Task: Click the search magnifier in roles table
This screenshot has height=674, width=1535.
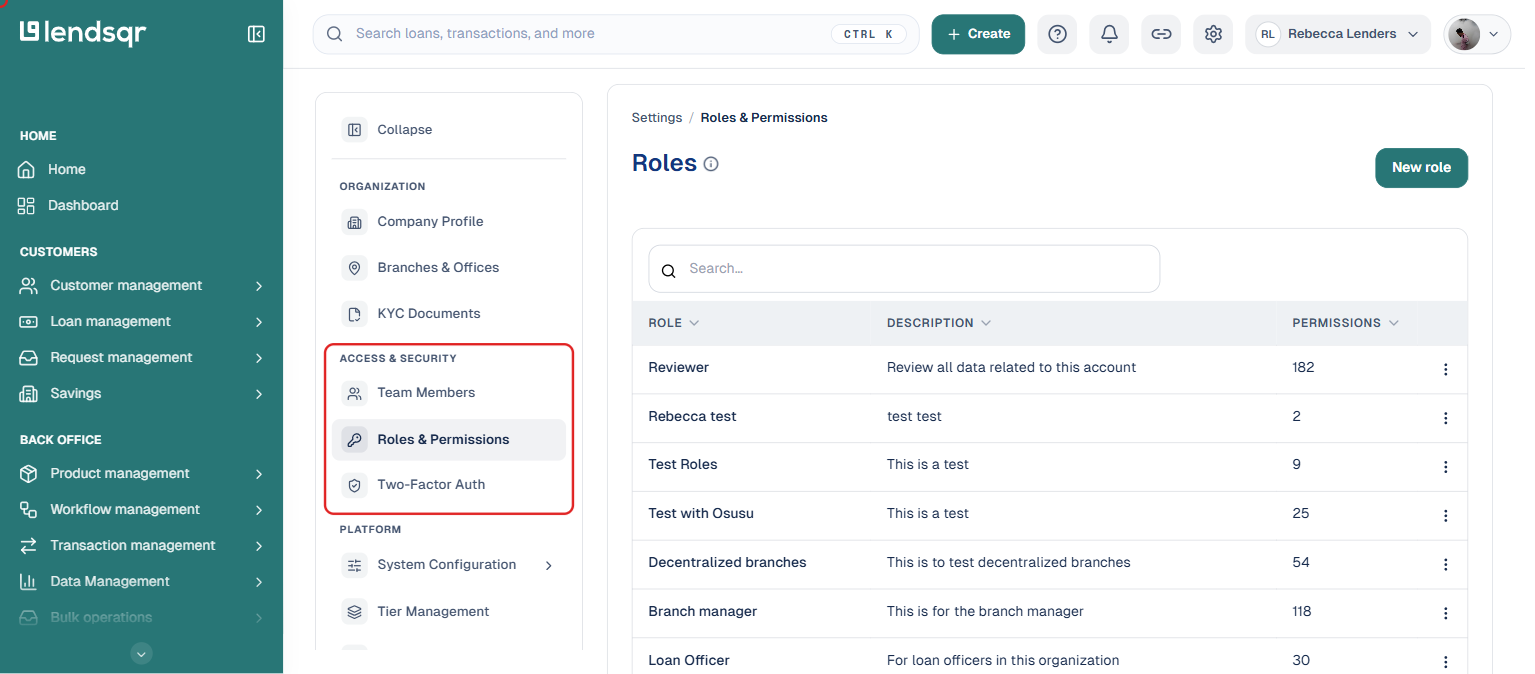Action: pos(669,270)
